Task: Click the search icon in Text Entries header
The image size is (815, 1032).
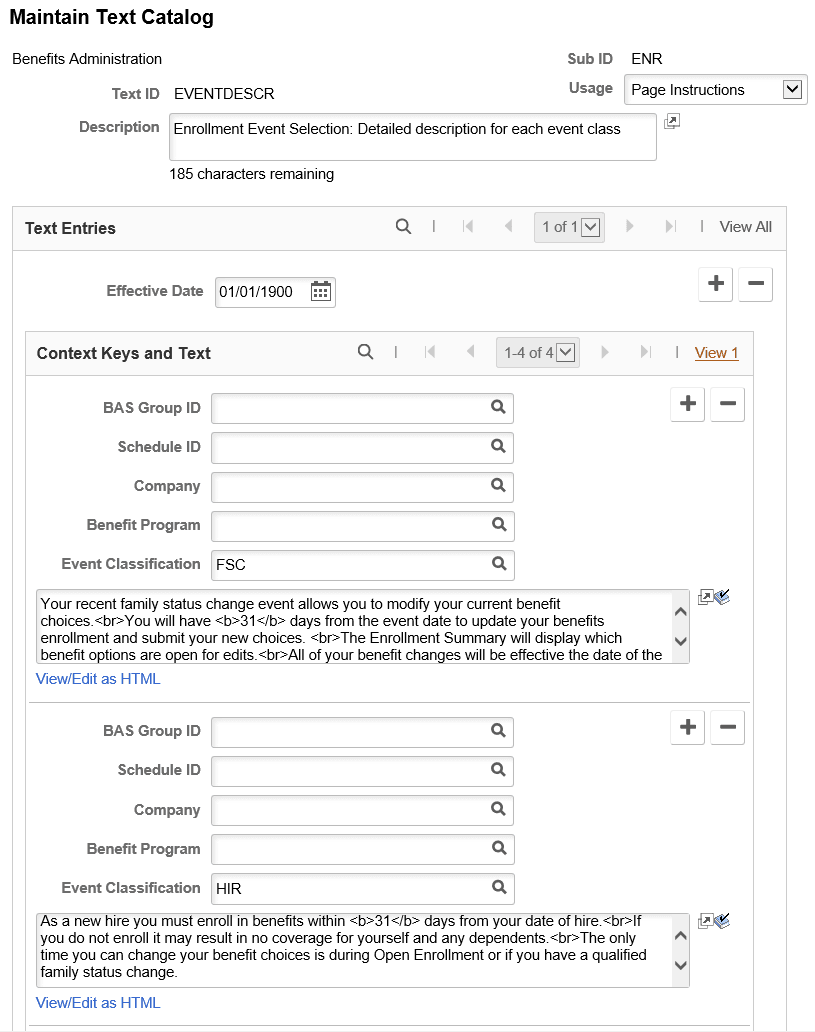Action: coord(403,226)
